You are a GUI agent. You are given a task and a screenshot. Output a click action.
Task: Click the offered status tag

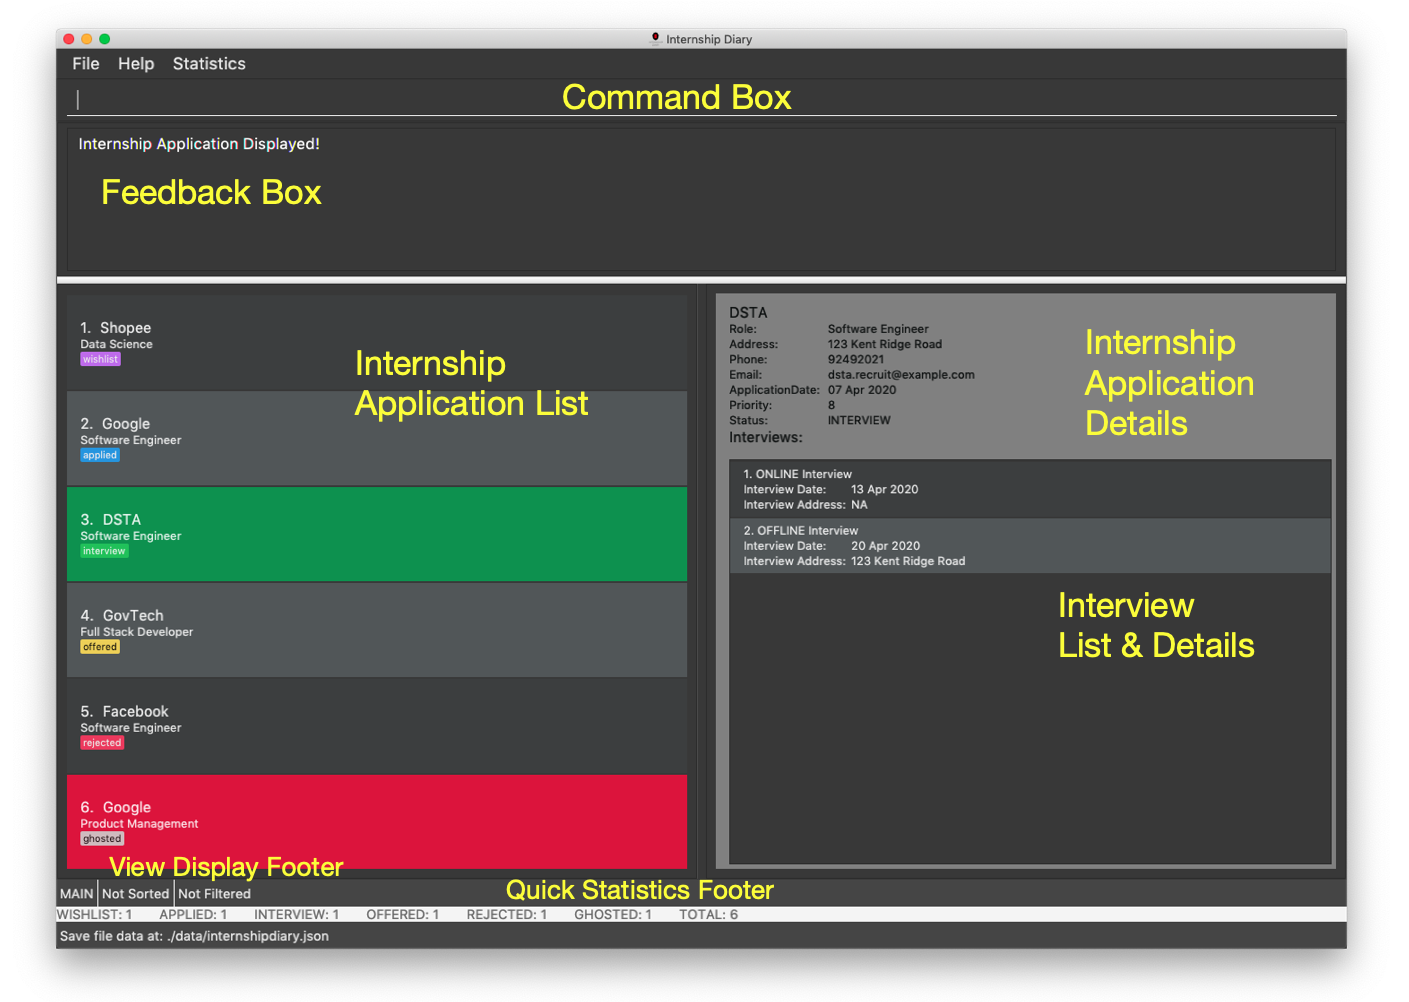click(x=100, y=647)
